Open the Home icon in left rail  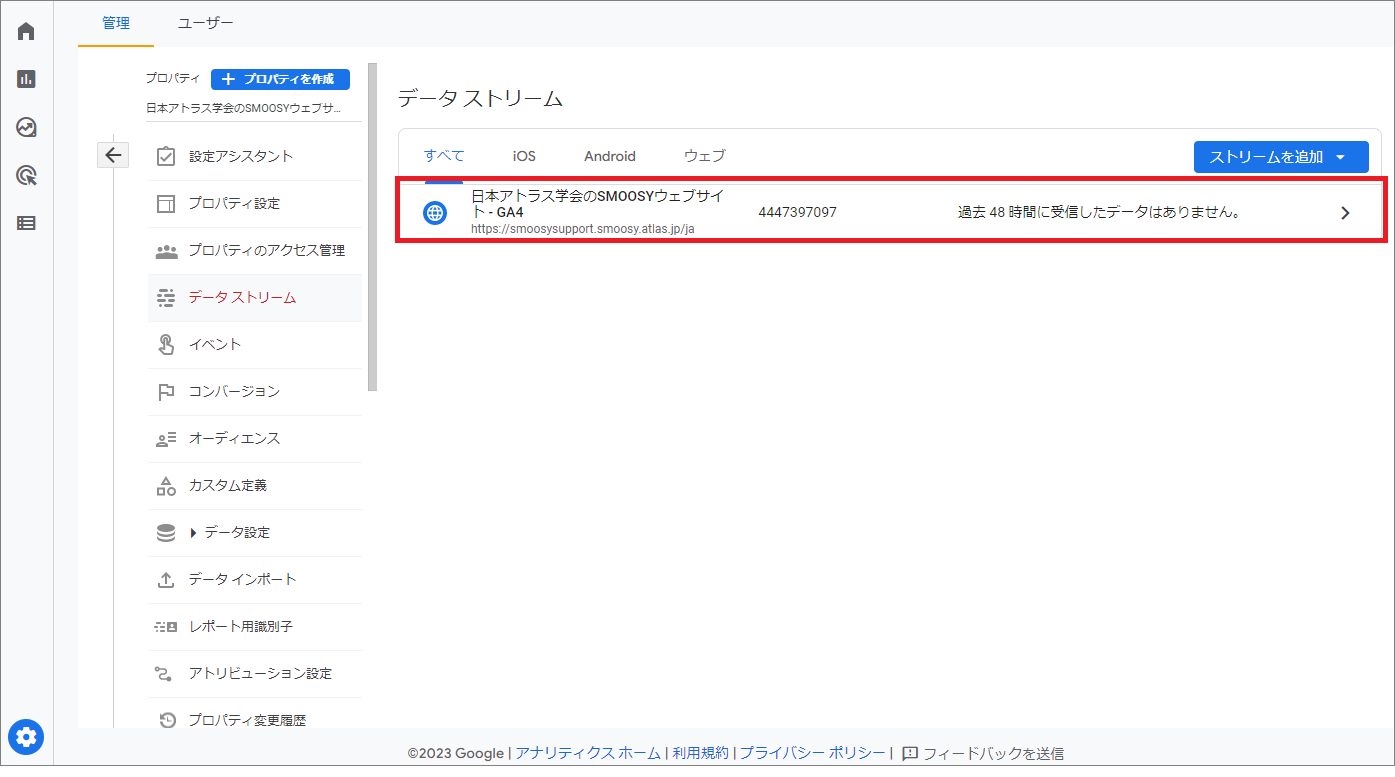click(x=26, y=31)
